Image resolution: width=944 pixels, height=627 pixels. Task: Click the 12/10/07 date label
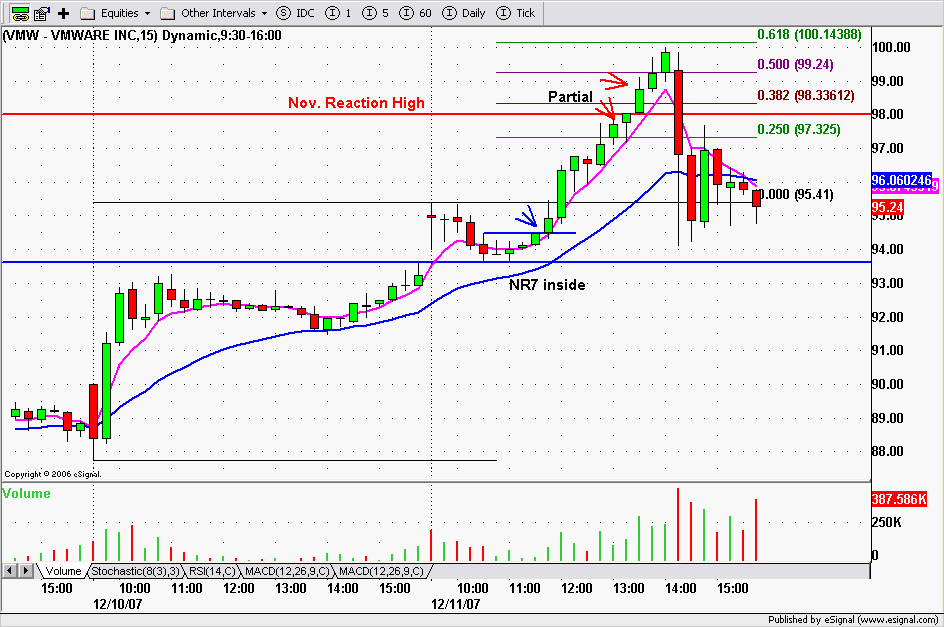pos(117,604)
